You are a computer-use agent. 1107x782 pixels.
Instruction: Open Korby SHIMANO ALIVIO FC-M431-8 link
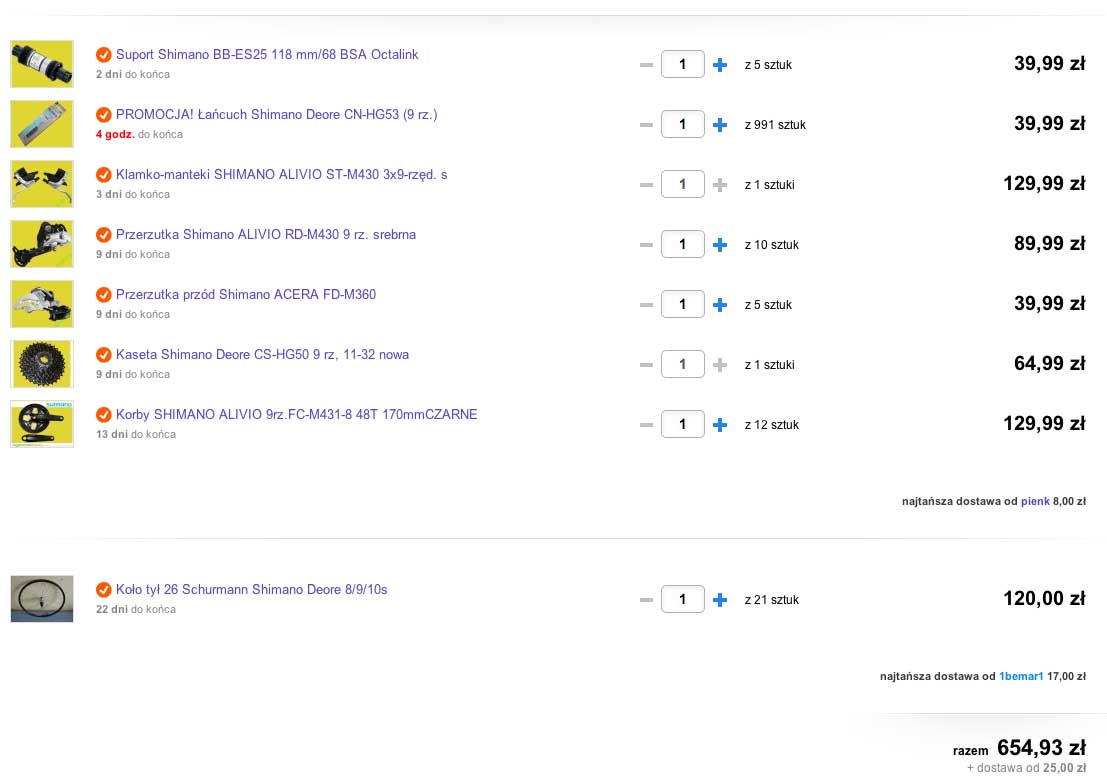tap(297, 414)
